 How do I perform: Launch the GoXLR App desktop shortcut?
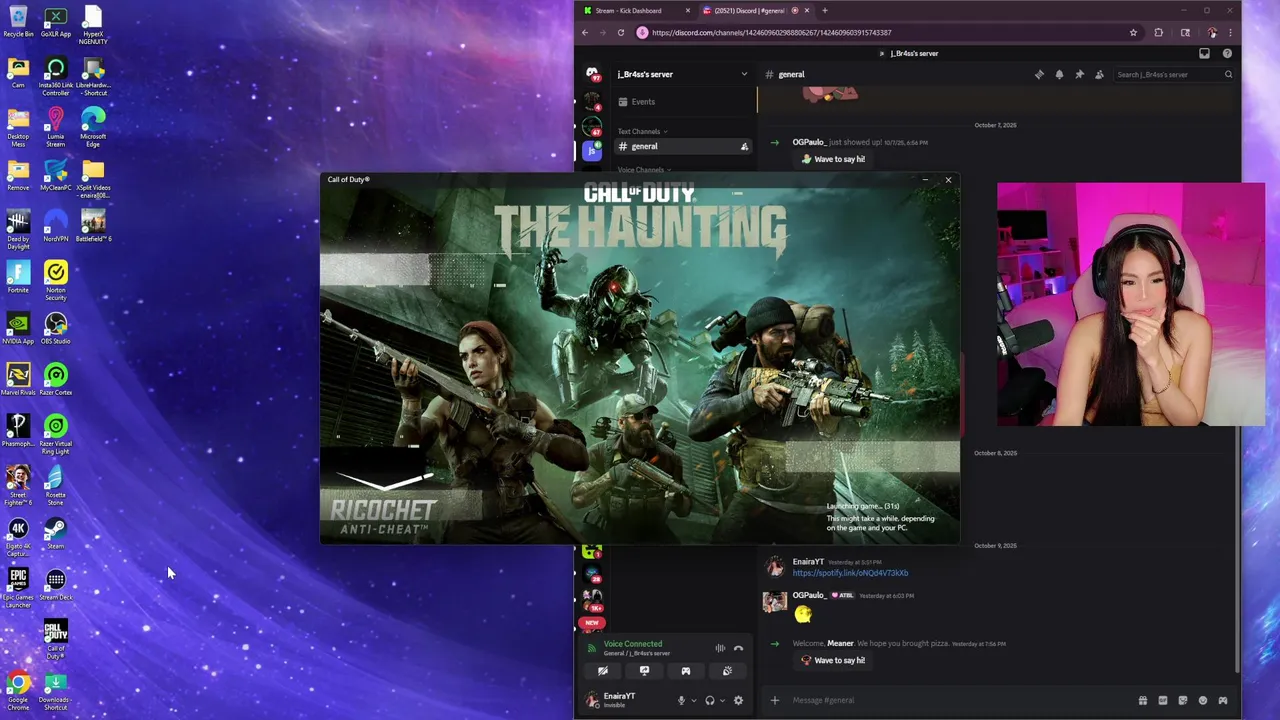click(56, 22)
